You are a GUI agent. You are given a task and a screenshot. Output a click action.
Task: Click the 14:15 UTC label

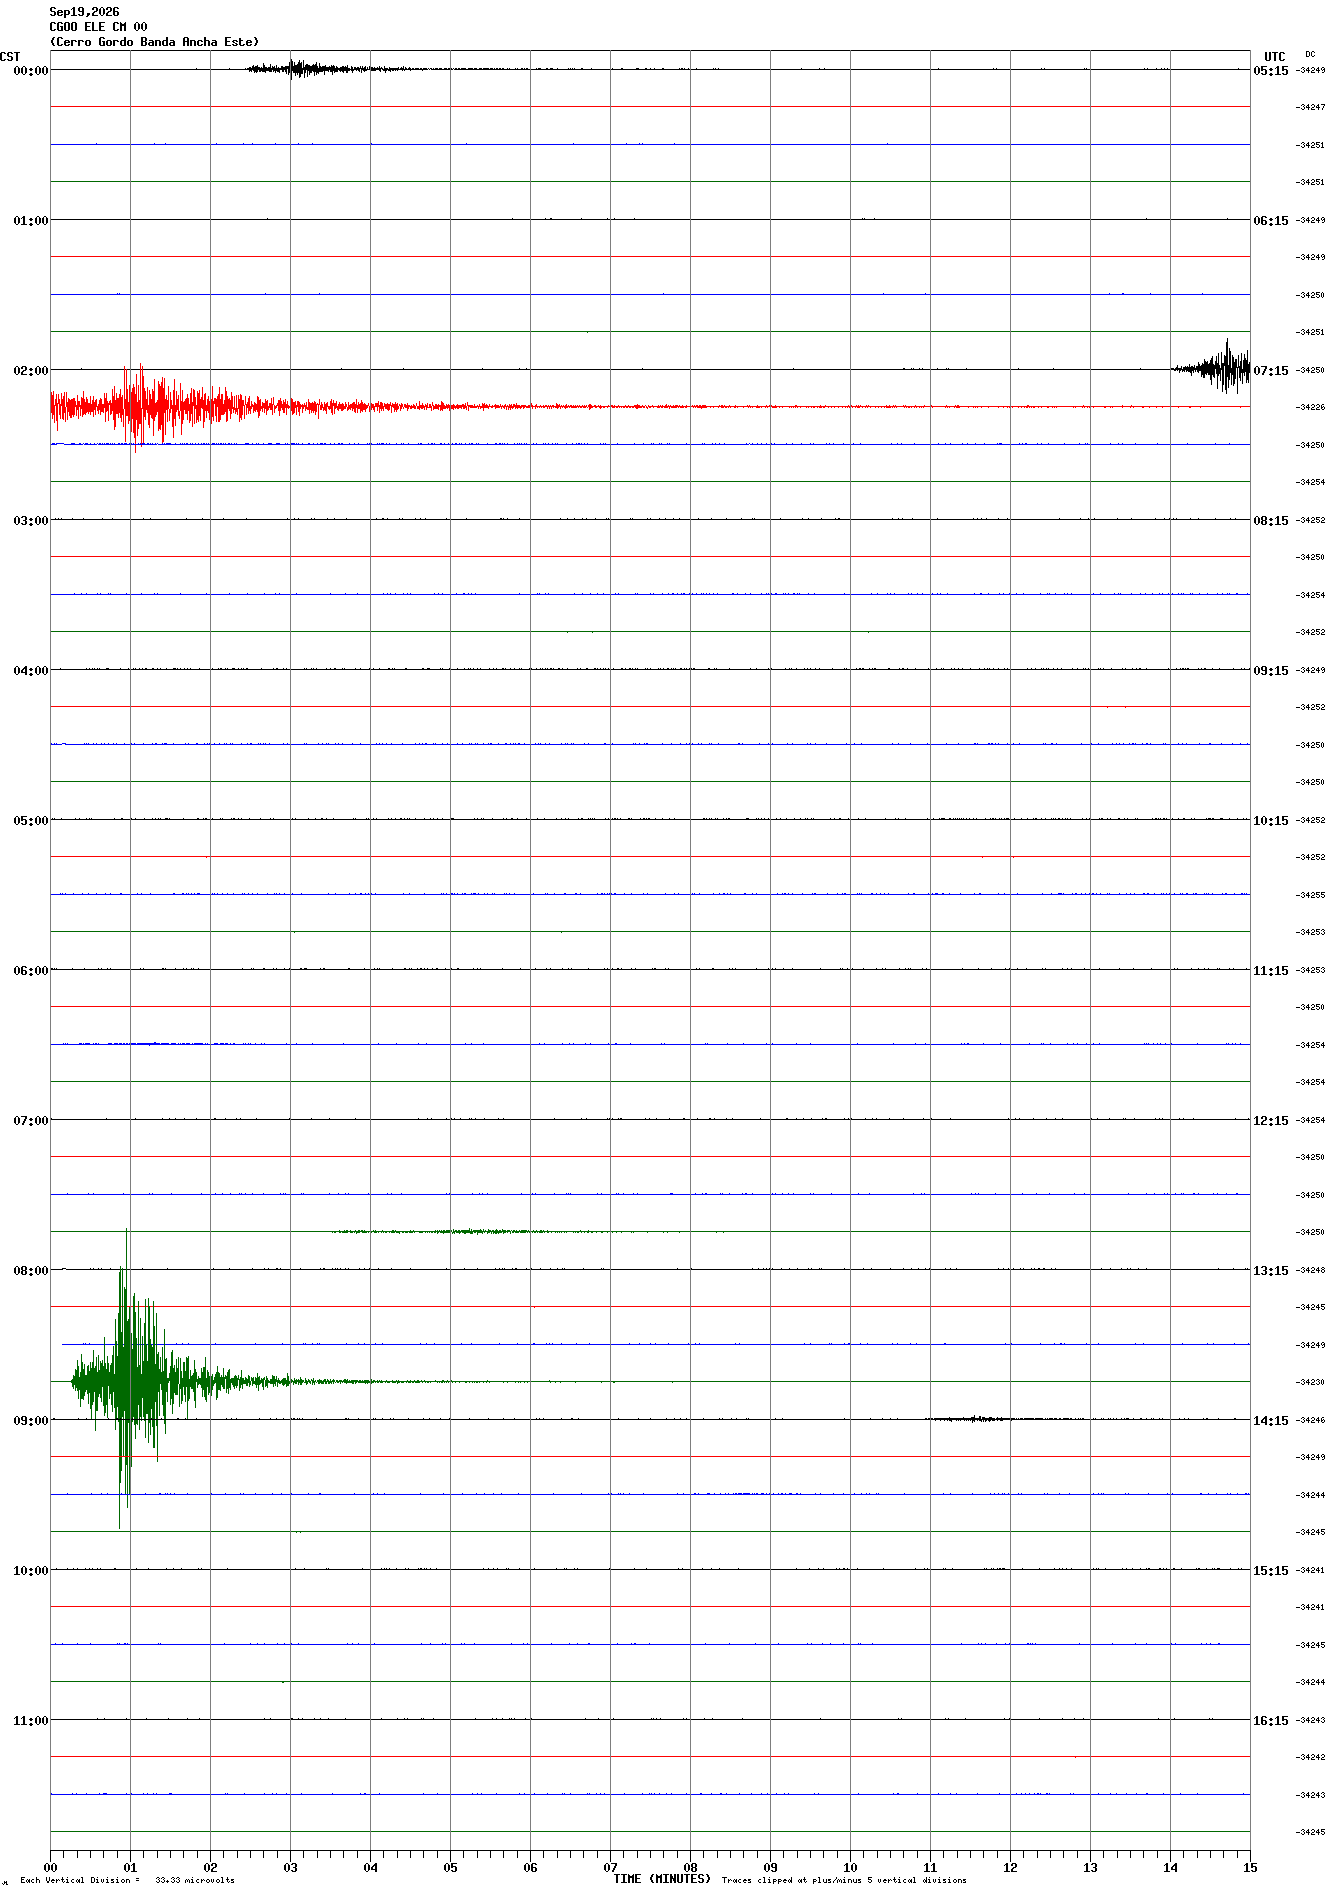(1271, 1420)
